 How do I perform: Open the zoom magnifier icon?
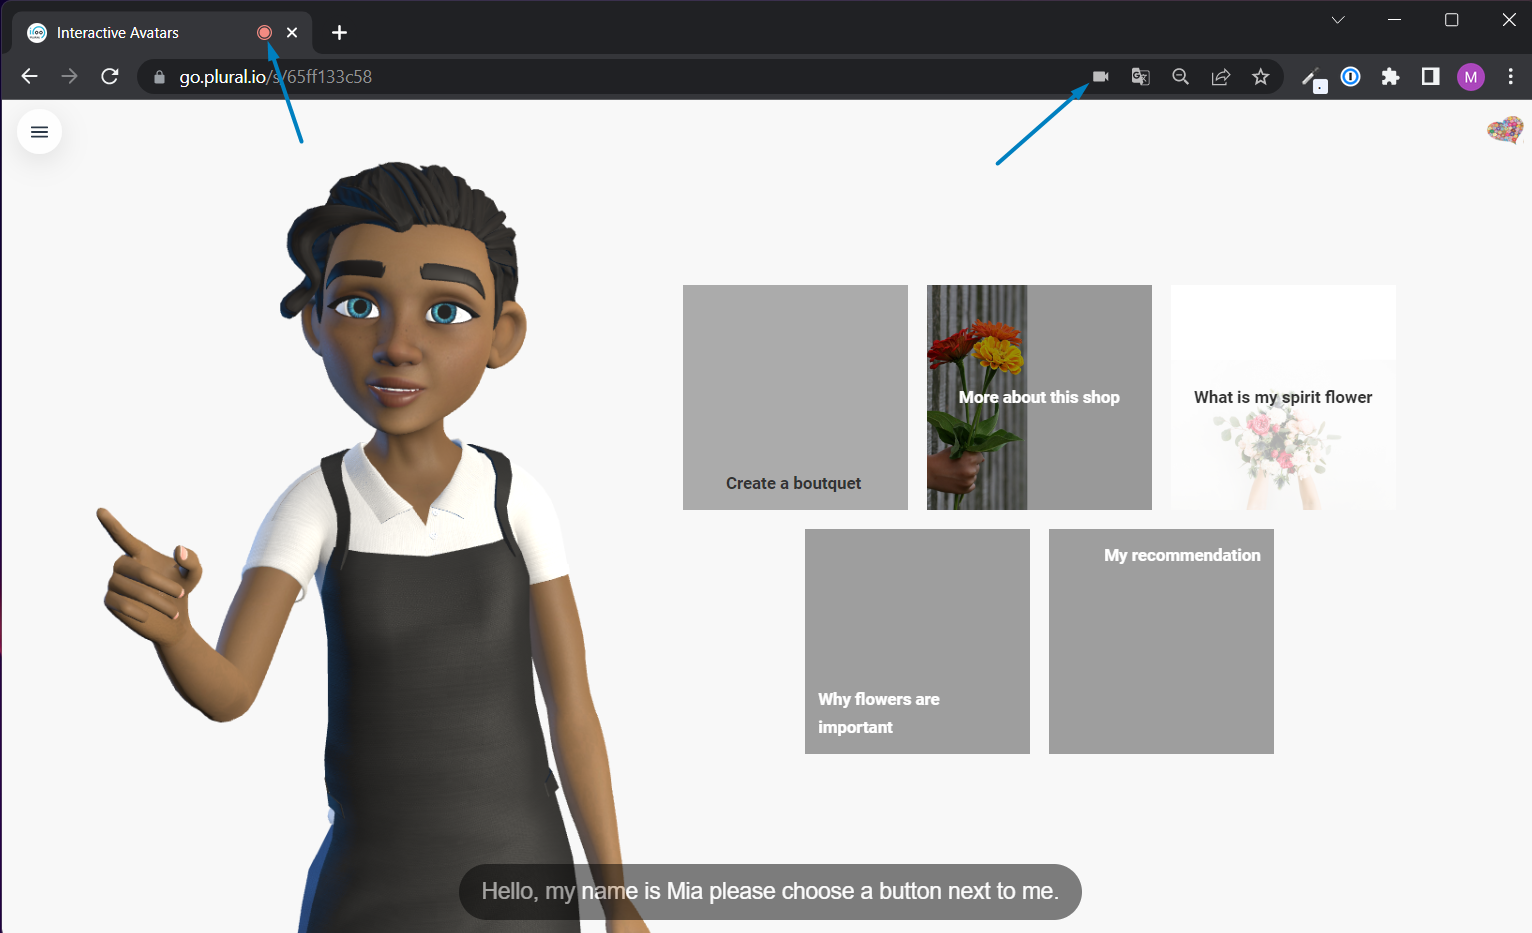coord(1181,77)
